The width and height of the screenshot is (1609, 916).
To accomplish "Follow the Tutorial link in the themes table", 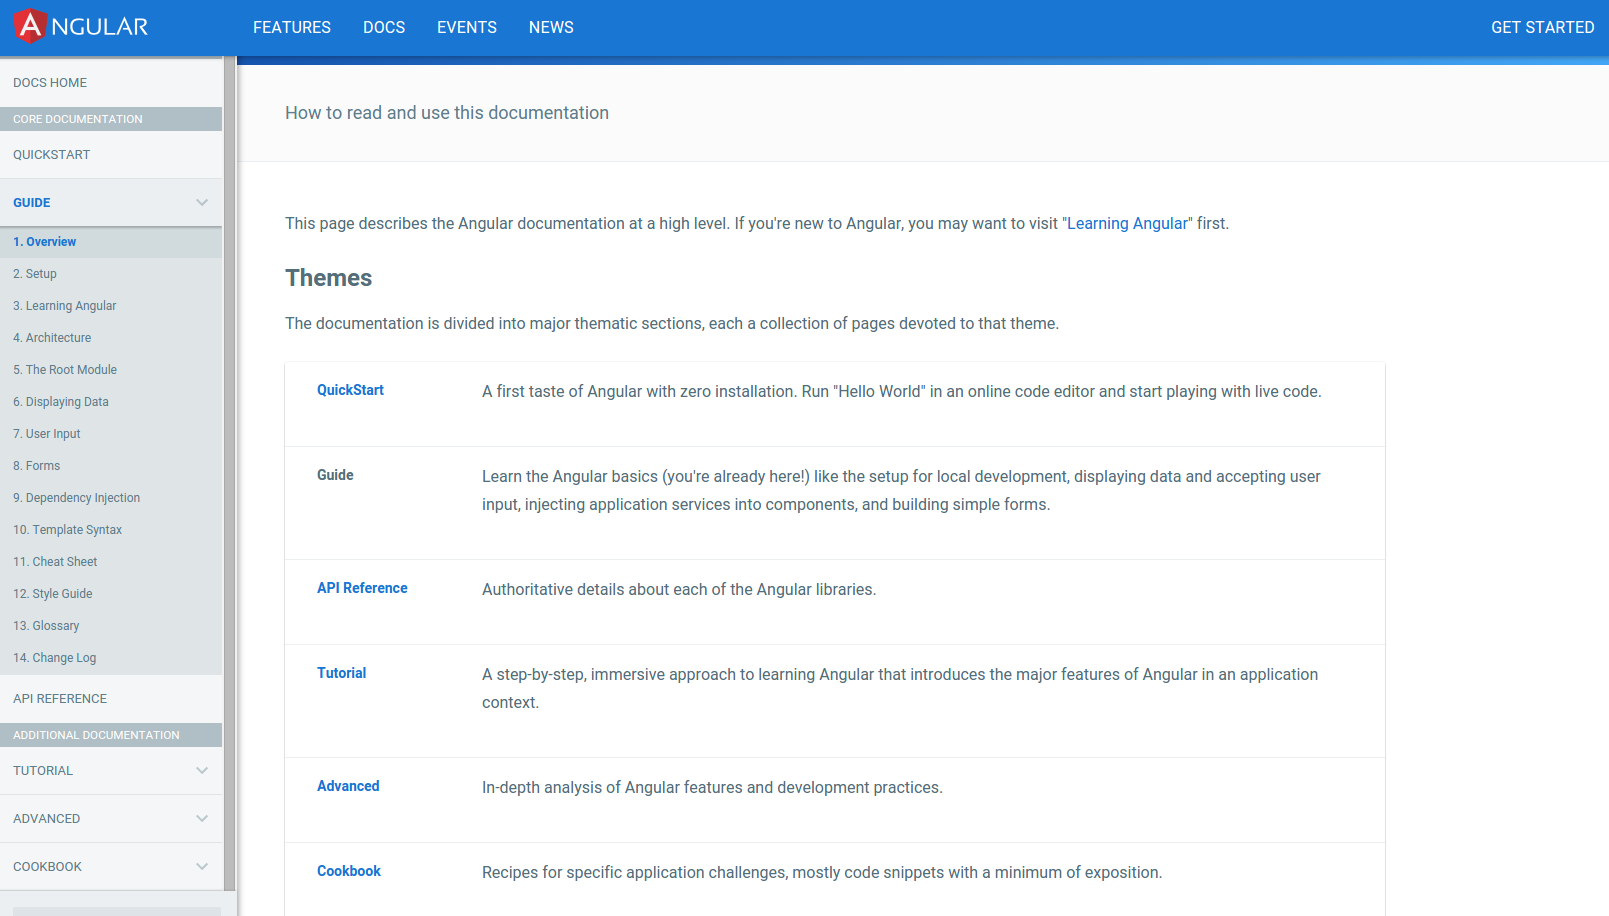I will (x=341, y=673).
